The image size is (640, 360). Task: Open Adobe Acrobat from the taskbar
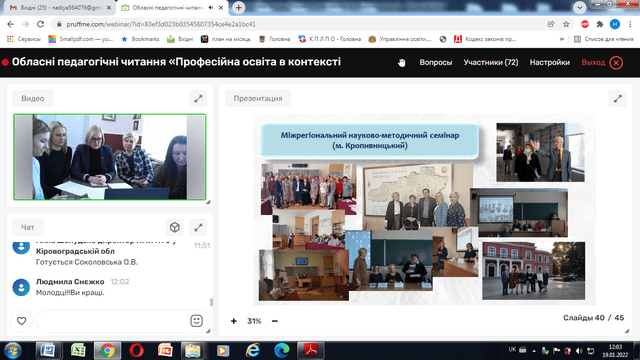pyautogui.click(x=311, y=351)
